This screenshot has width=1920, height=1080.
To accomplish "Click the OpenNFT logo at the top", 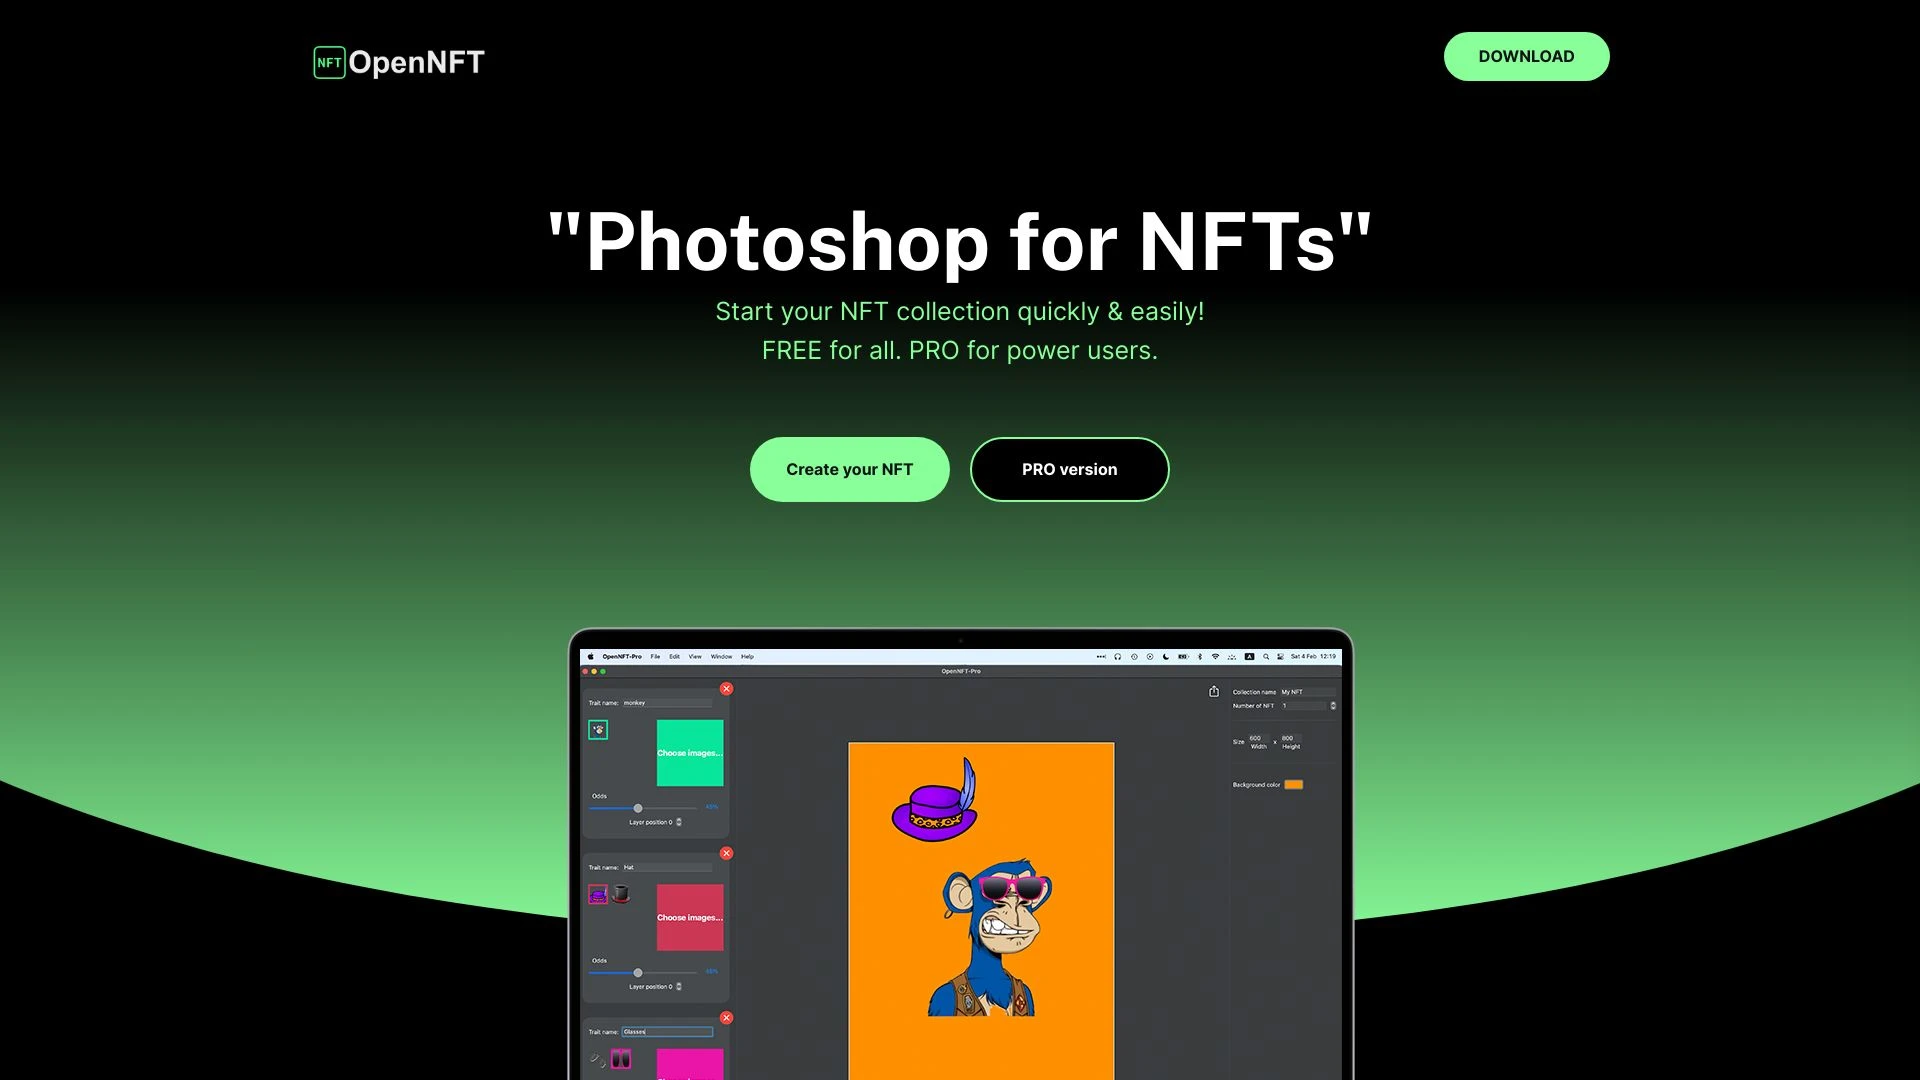I will coord(397,61).
